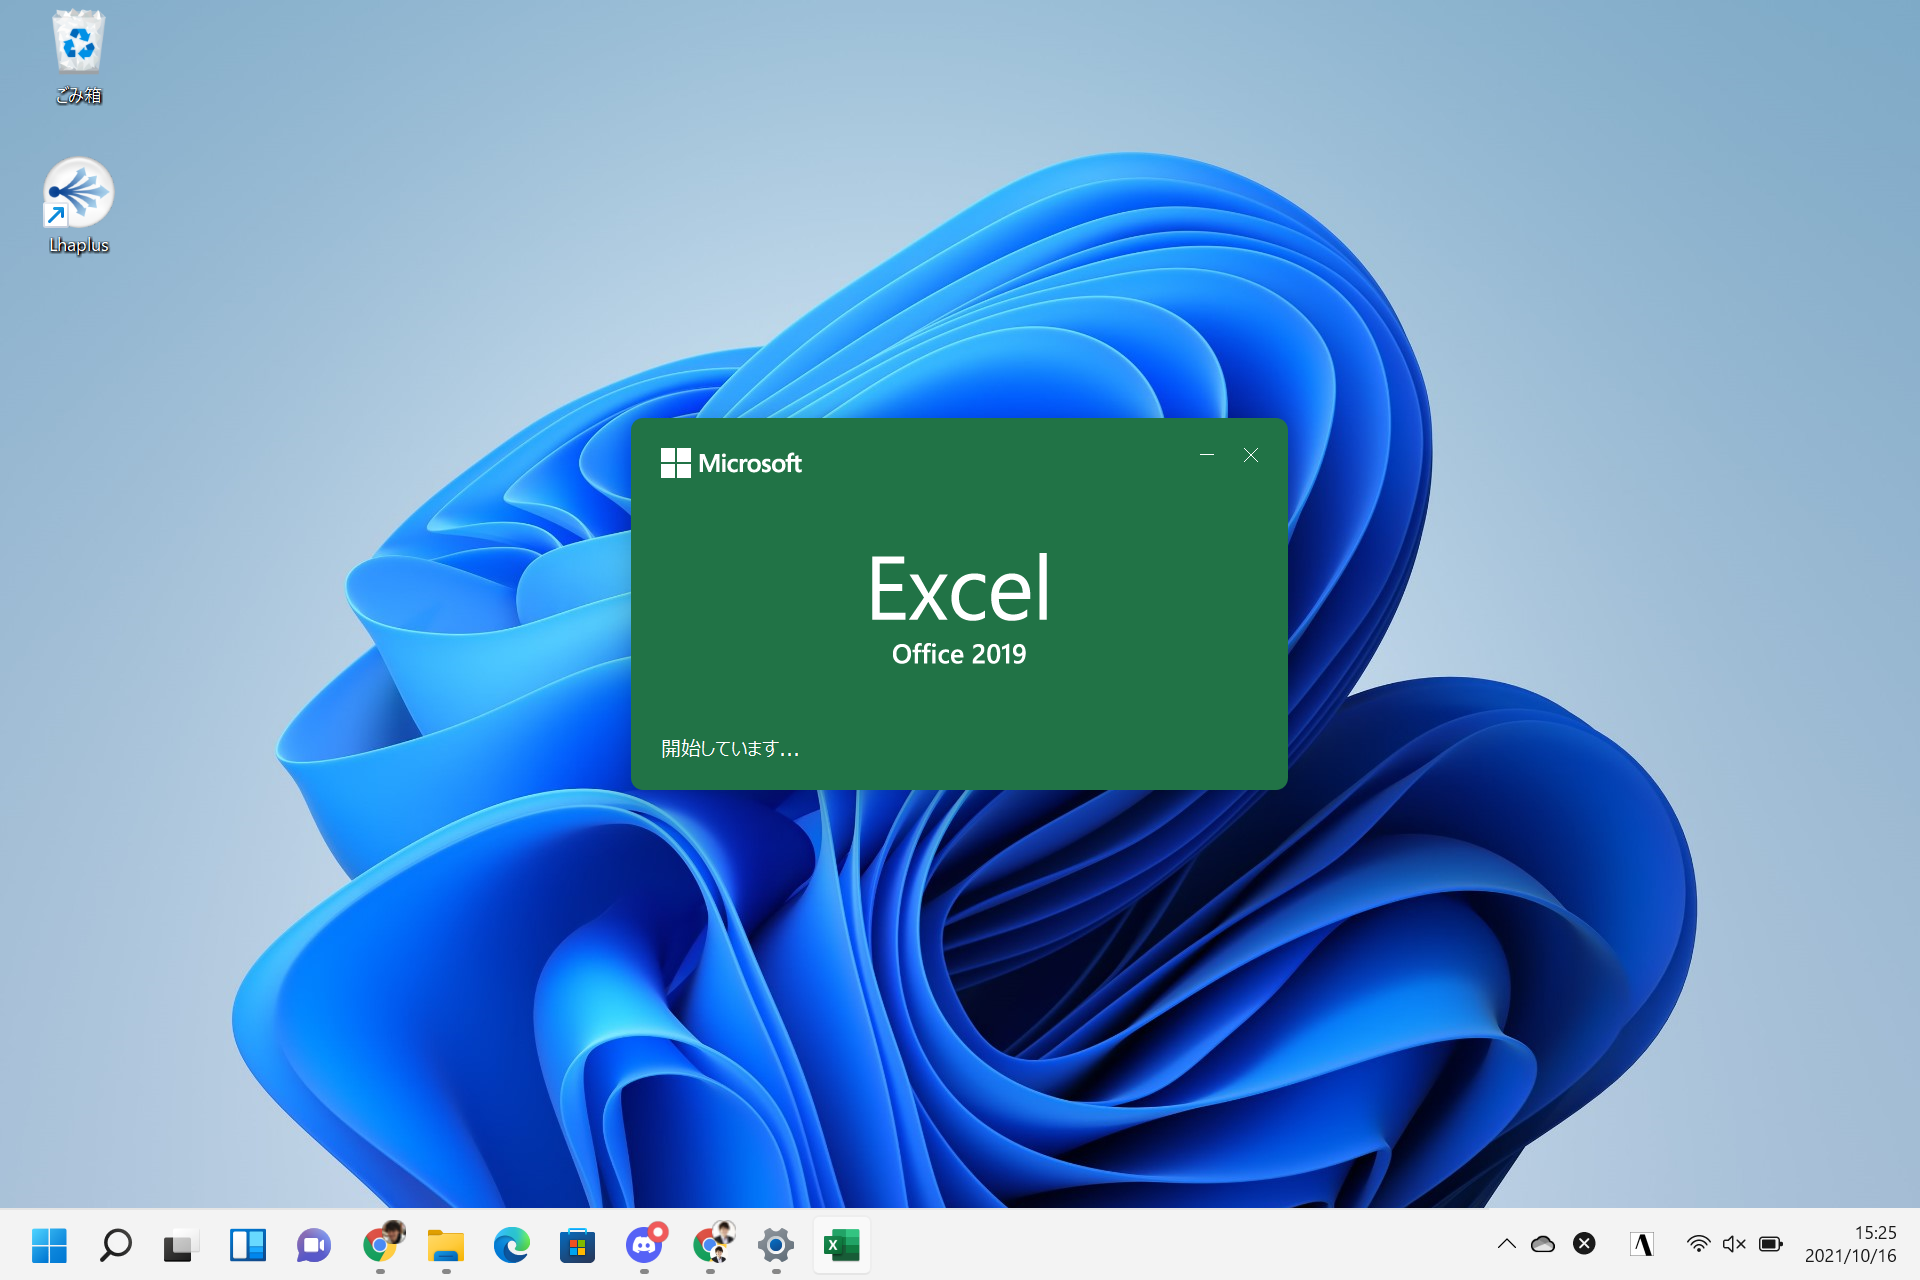
Task: Open the Teams chat icon
Action: click(x=313, y=1245)
